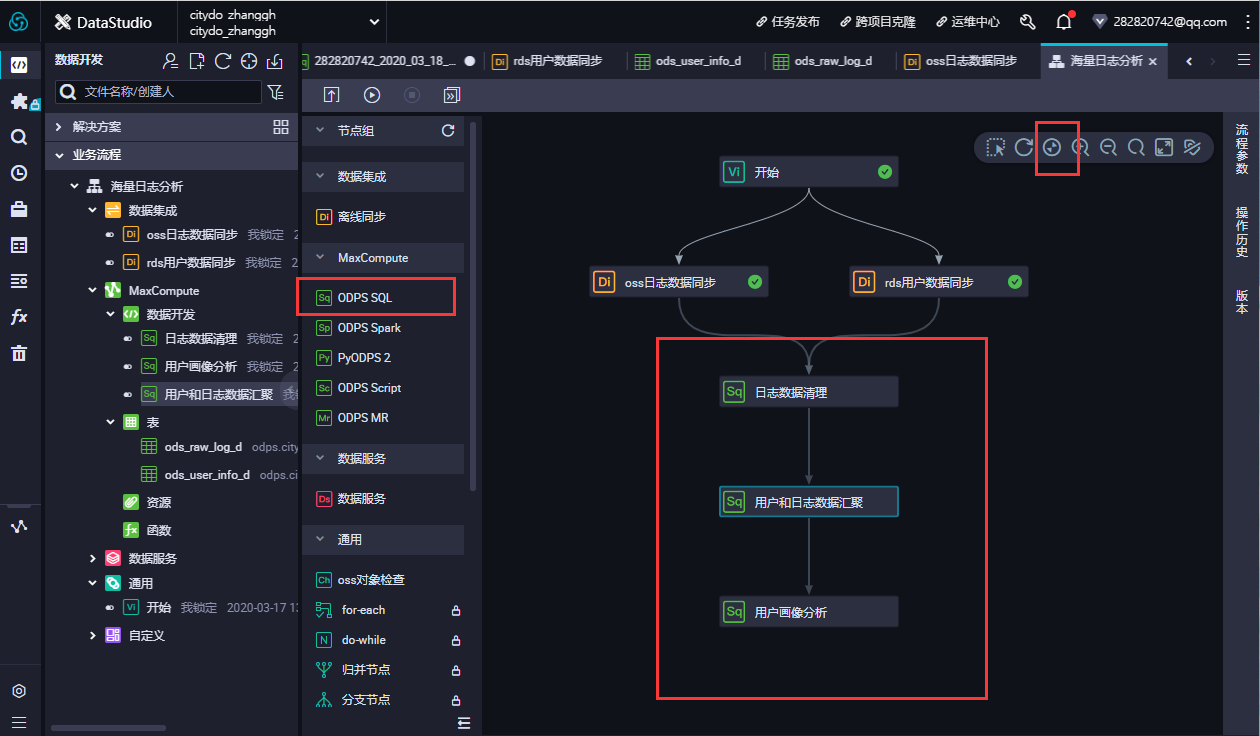Screen dimensions: 1260x736
Task: Click the new file icon in panel header
Action: (197, 61)
